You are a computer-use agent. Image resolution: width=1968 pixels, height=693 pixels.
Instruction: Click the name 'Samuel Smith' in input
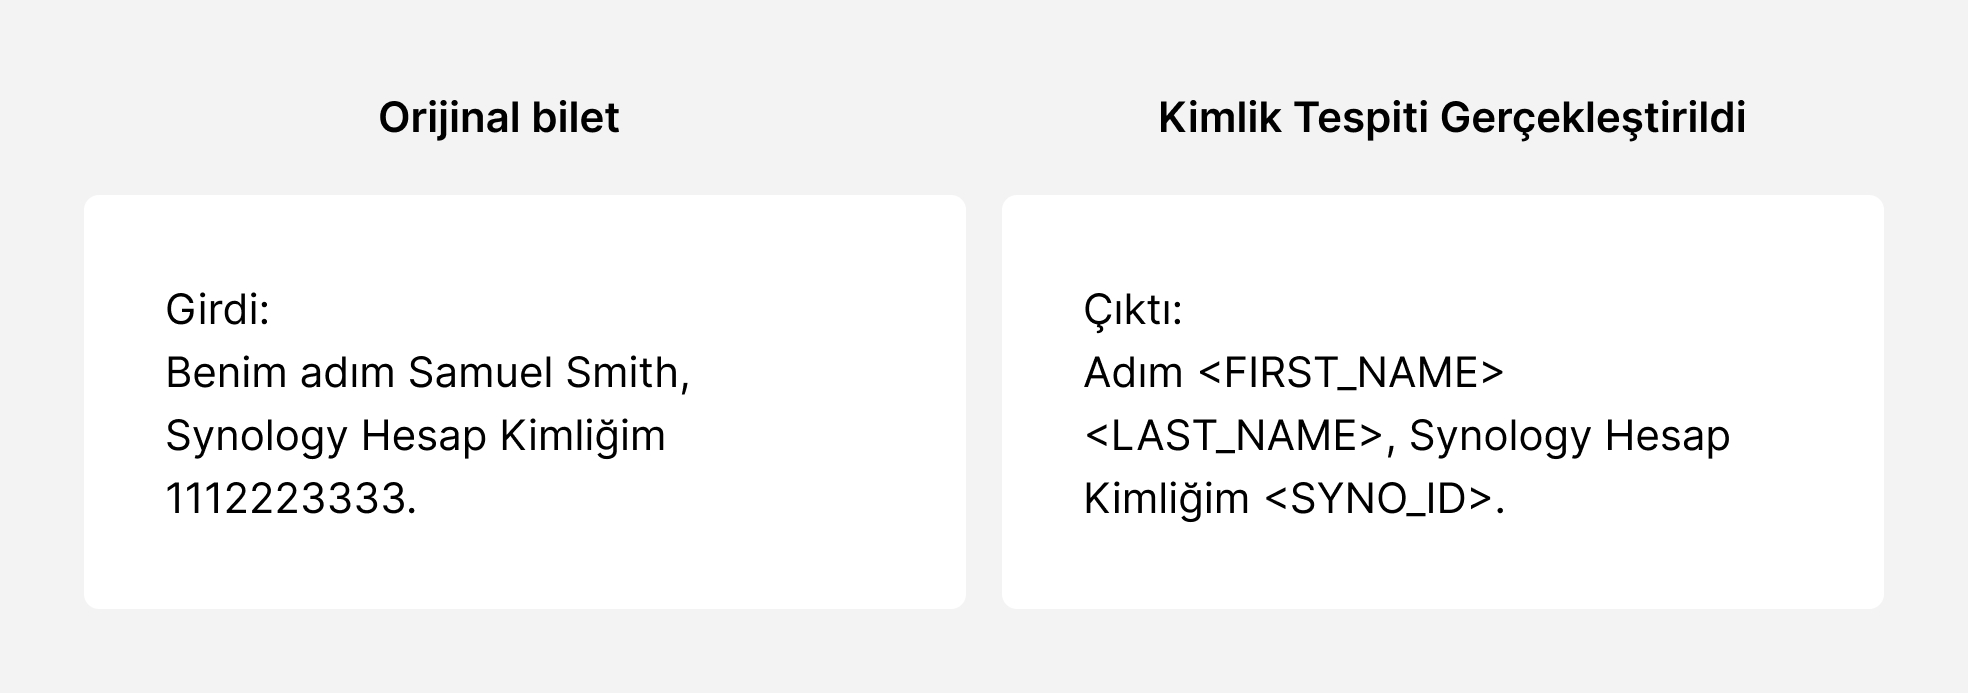pos(544,373)
